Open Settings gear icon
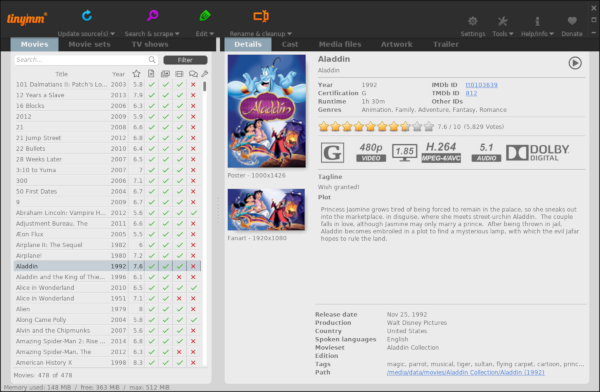Image resolution: width=600 pixels, height=392 pixels. tap(473, 21)
